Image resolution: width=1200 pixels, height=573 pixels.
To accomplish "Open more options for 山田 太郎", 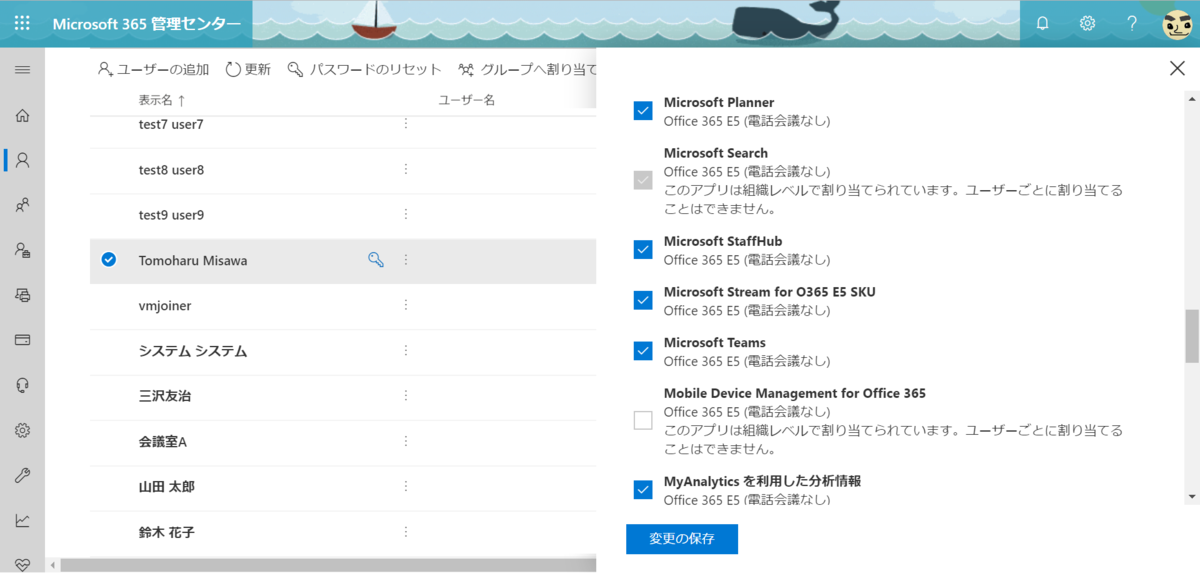I will coord(406,486).
